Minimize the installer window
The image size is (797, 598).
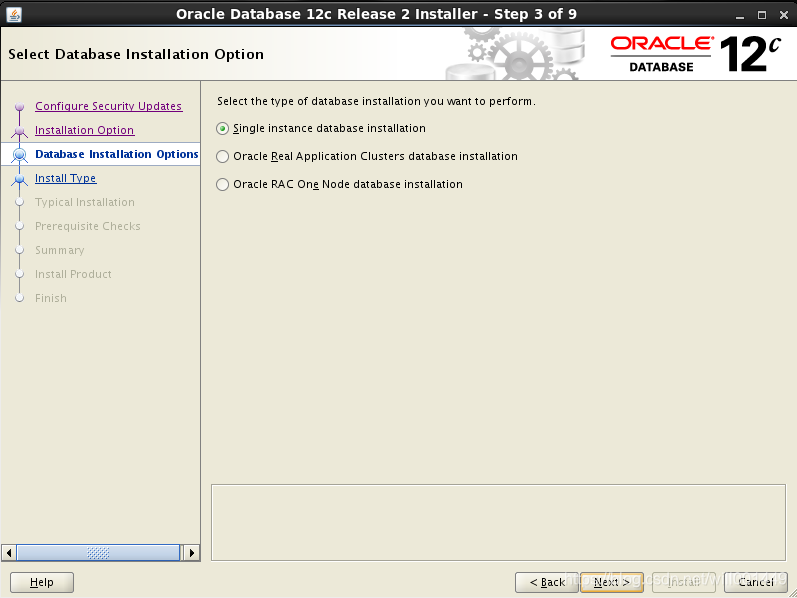pos(740,15)
